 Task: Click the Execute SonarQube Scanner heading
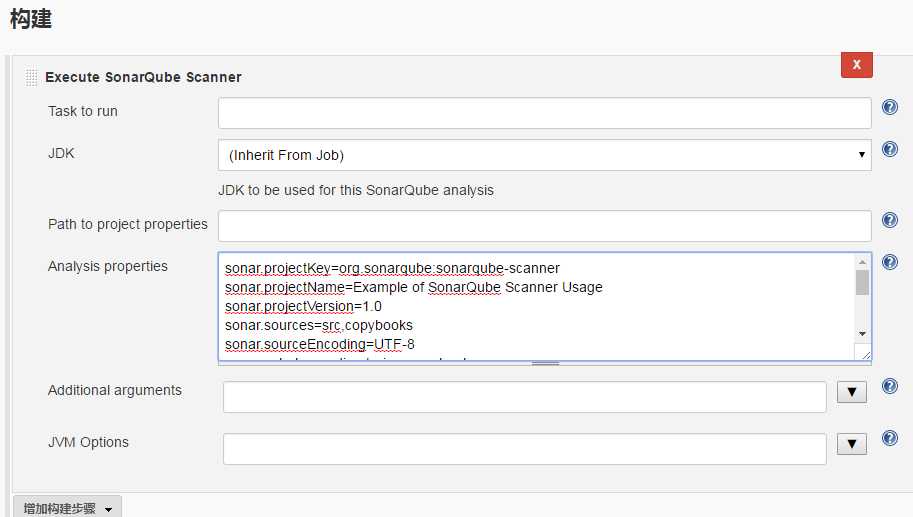pyautogui.click(x=143, y=77)
